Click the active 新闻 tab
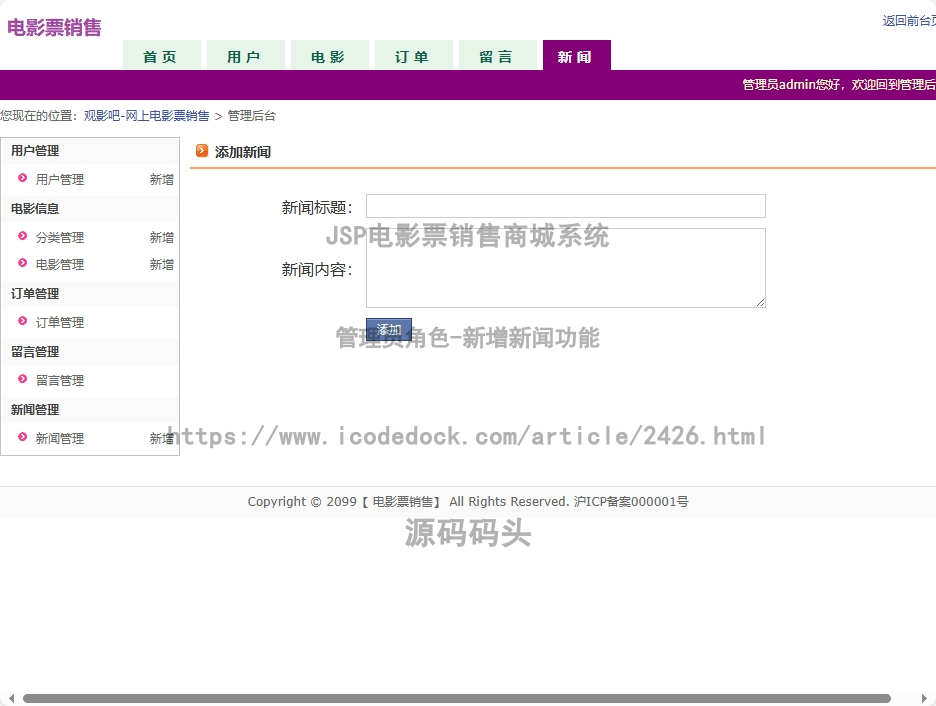This screenshot has height=706, width=936. coord(577,56)
